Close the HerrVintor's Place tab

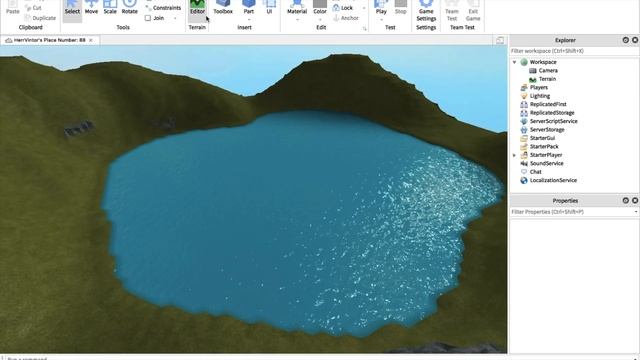(91, 40)
